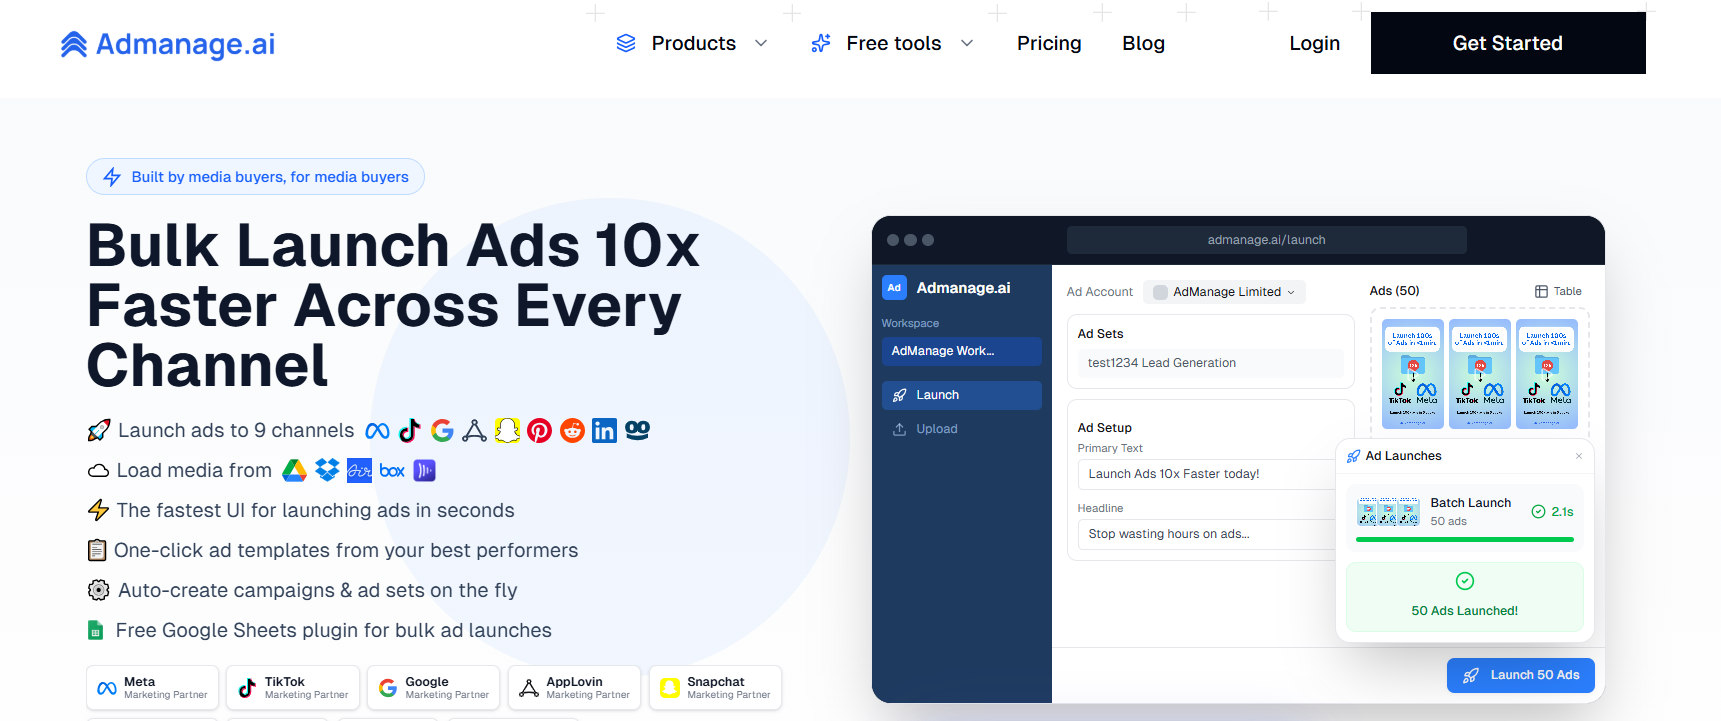Click the "Bulk Launch Ads 10x Faster" headline
Image resolution: width=1721 pixels, height=721 pixels.
(x=394, y=305)
